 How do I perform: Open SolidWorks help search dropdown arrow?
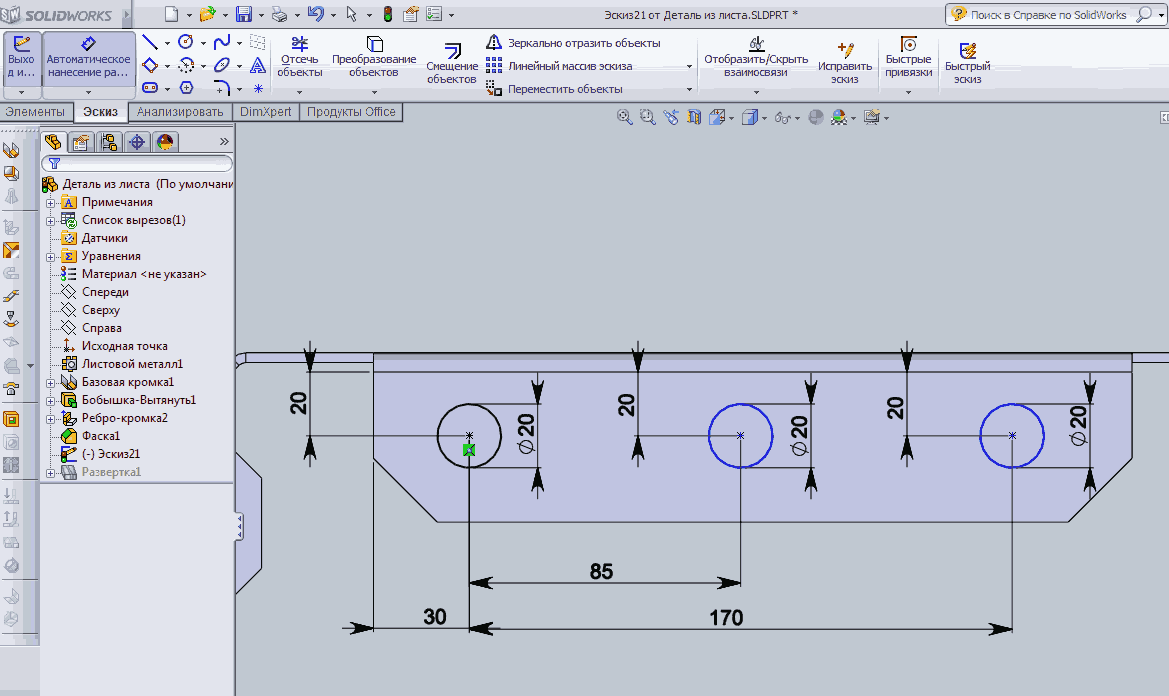tap(1161, 14)
